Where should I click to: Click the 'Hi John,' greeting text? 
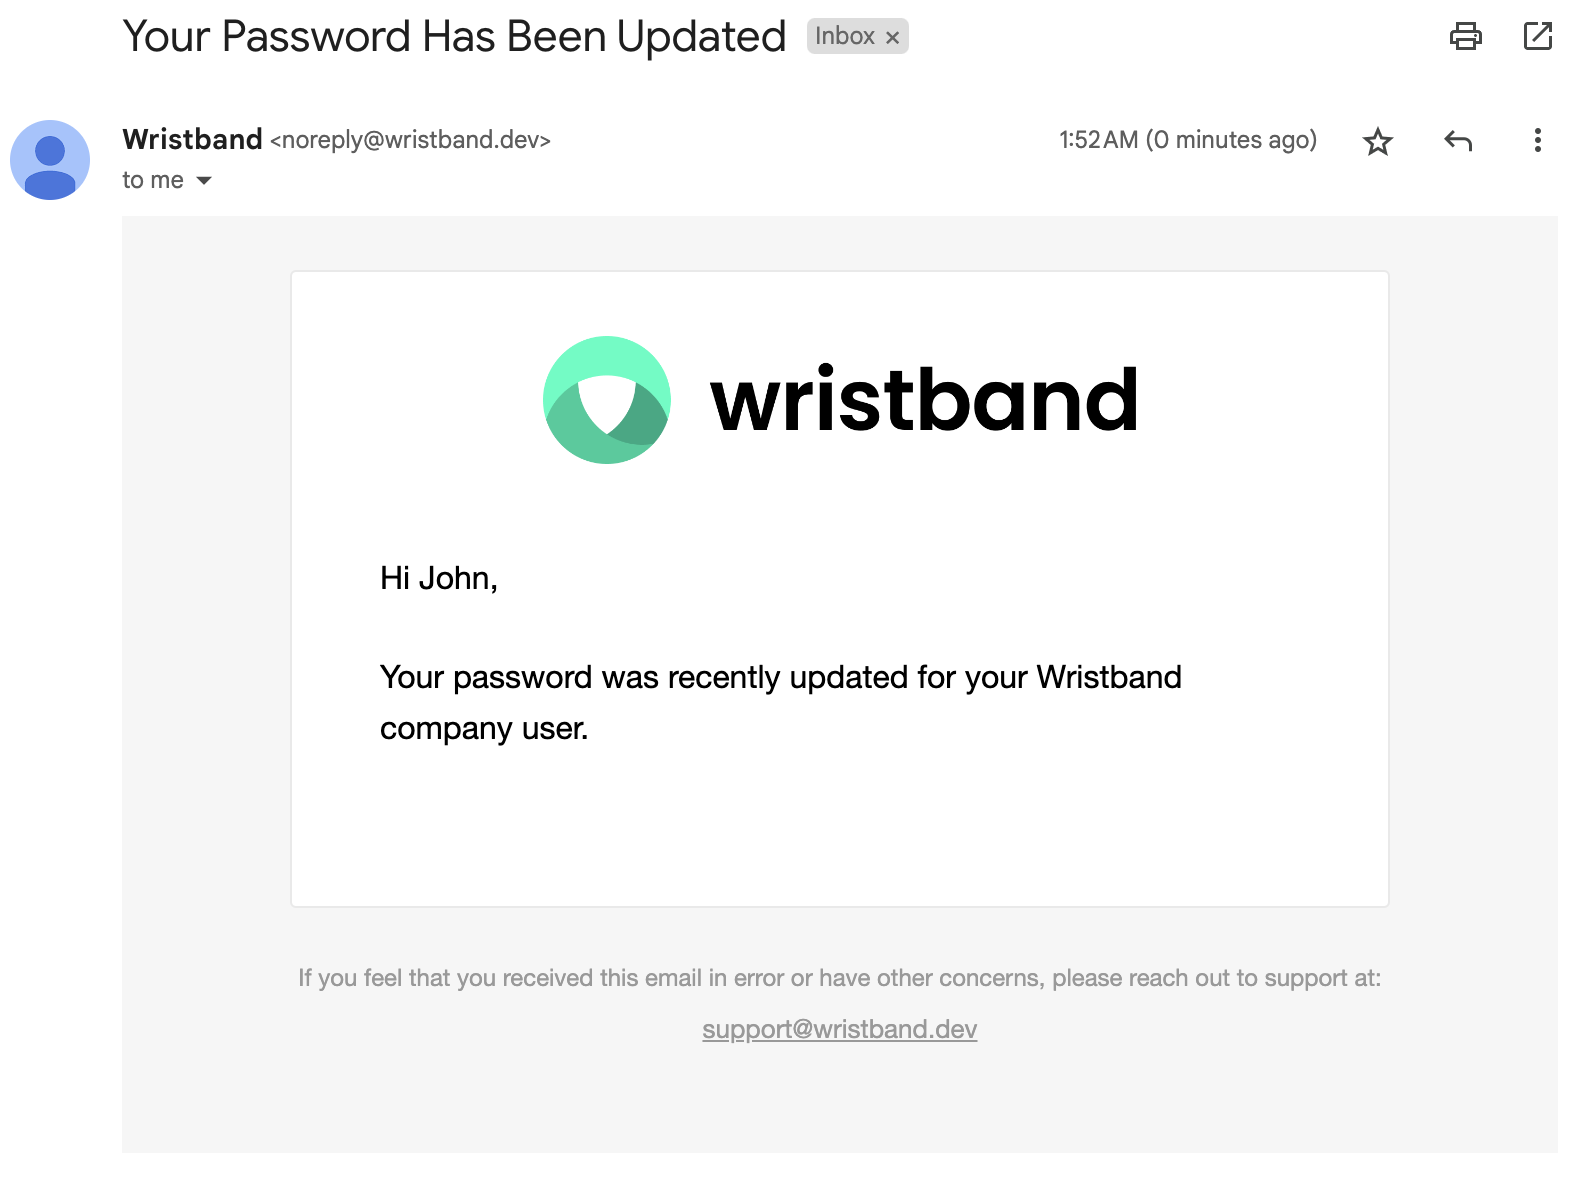pos(439,578)
